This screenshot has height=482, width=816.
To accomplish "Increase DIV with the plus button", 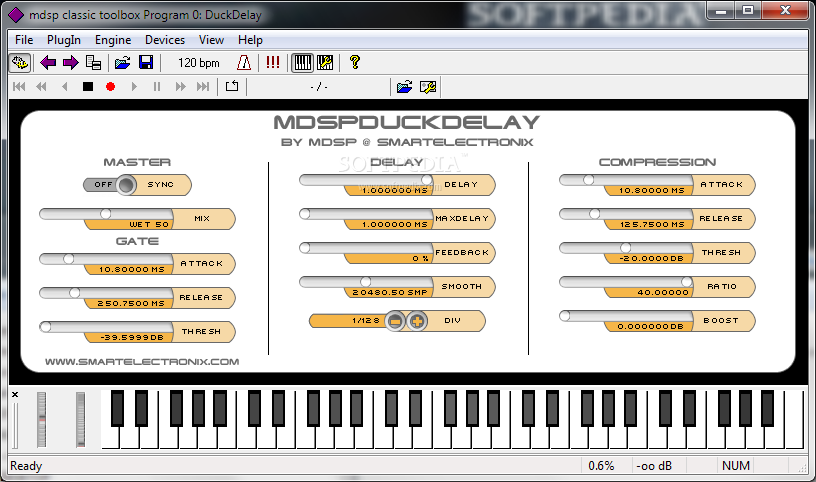I will 416,321.
